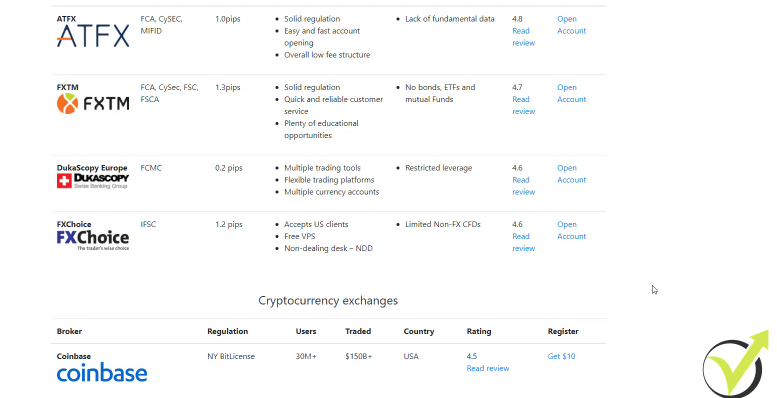Read review of DukaScopy Europe
Screen dimensions: 777x398
(x=523, y=186)
